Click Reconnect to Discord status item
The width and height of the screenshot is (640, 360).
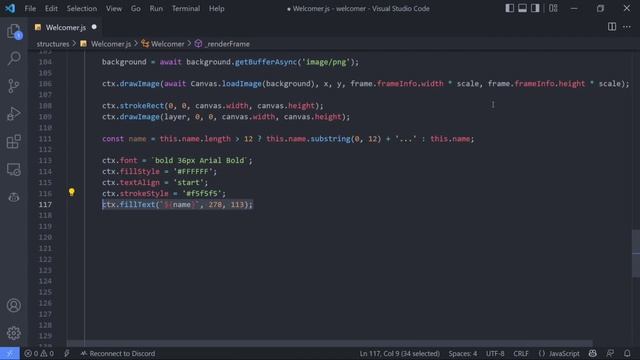tap(118, 353)
